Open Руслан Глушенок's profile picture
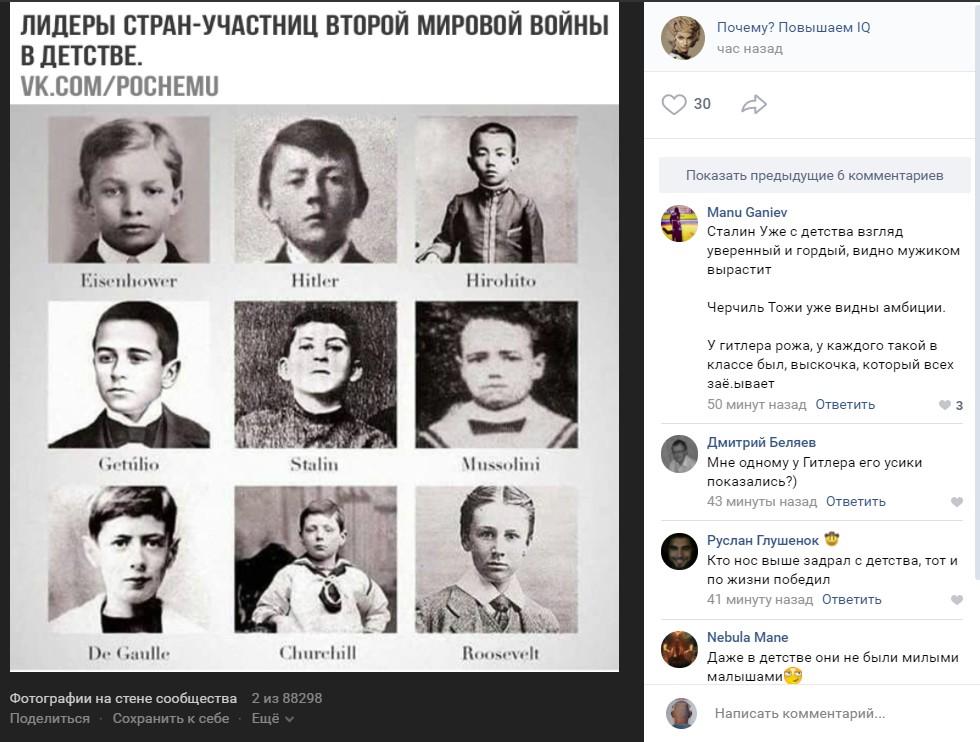Viewport: 980px width, 742px height. tap(679, 551)
